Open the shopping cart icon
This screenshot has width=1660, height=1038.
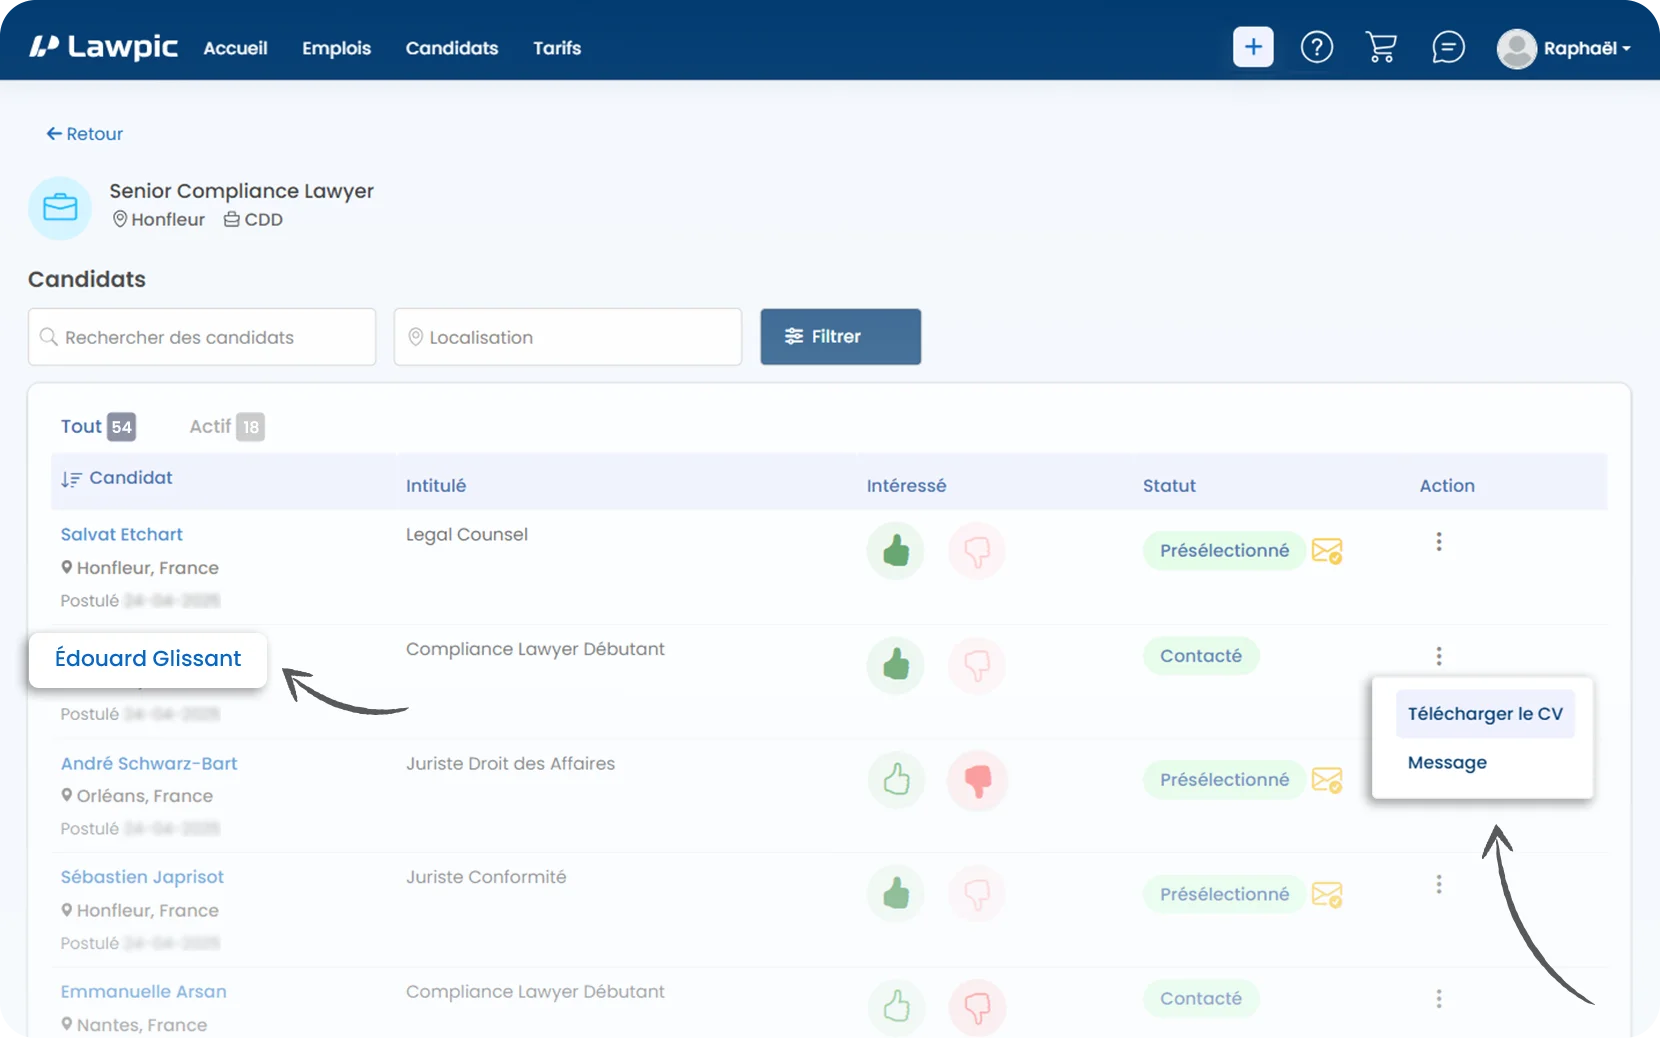click(x=1381, y=47)
